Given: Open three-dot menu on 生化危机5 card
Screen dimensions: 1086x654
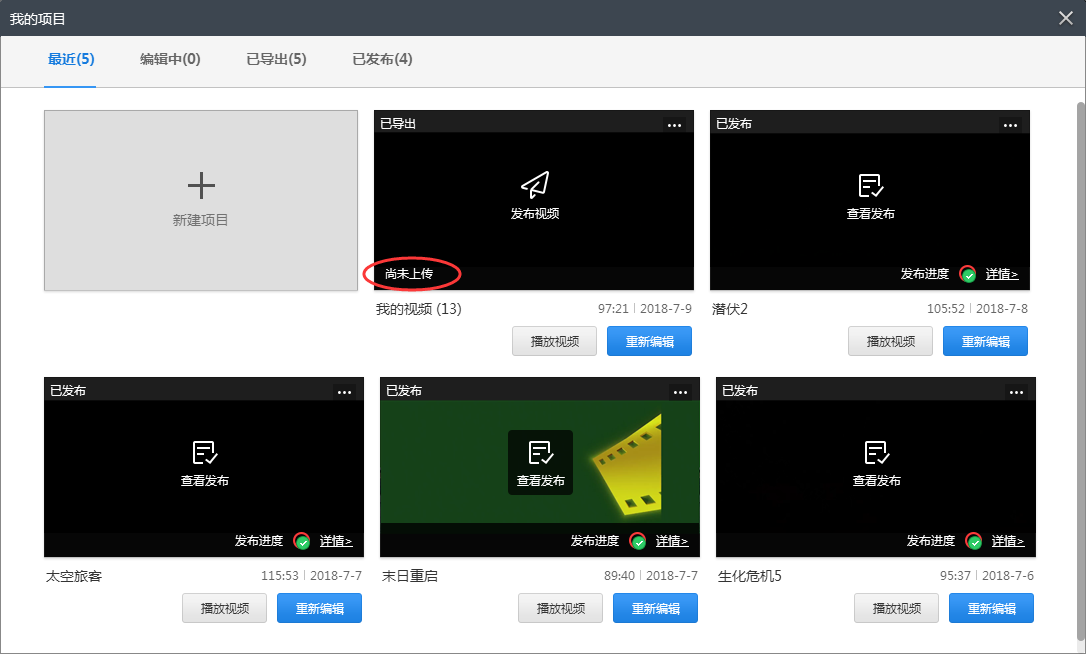Looking at the screenshot, I should [1016, 392].
